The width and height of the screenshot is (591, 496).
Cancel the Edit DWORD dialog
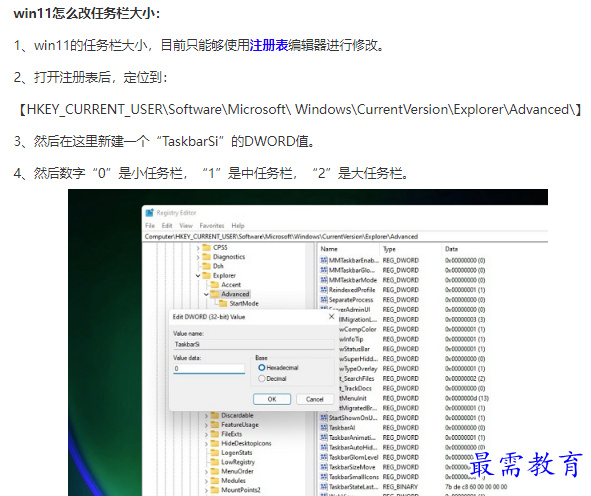pos(315,399)
